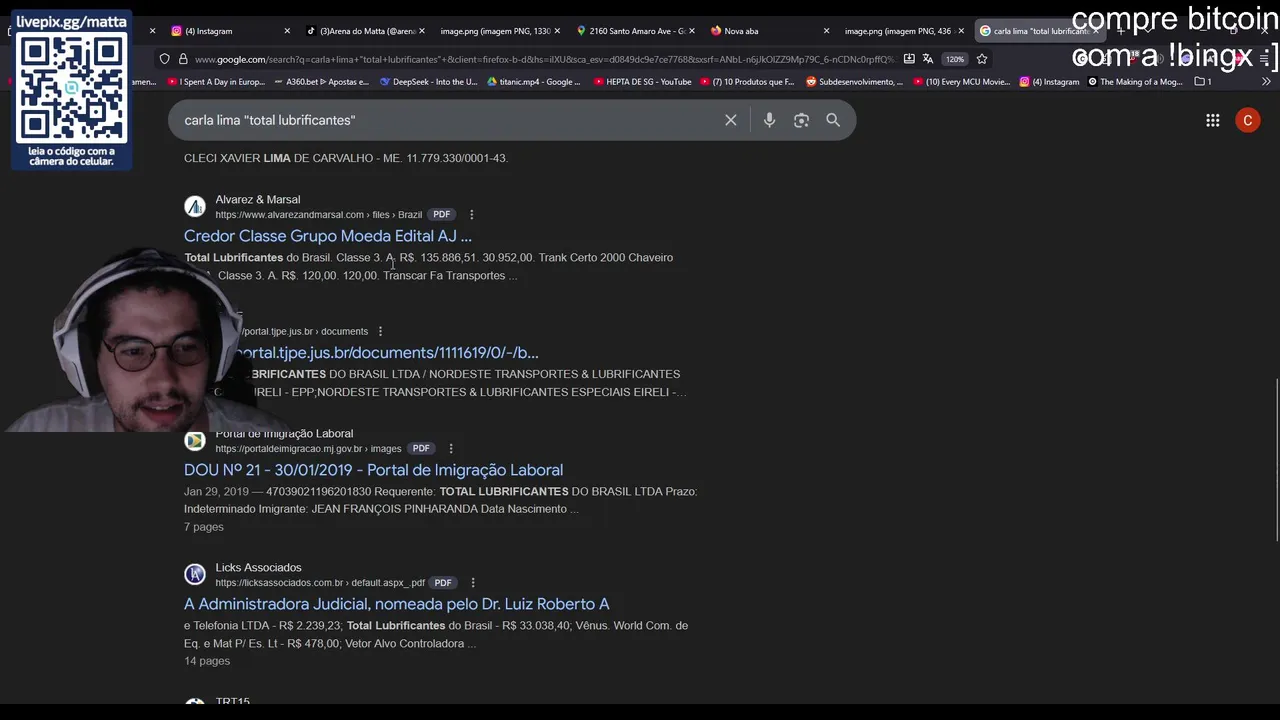Open 'A Administradora Judicial, nomeada pelo' result
Viewport: 1280px width, 720px height.
pos(396,604)
